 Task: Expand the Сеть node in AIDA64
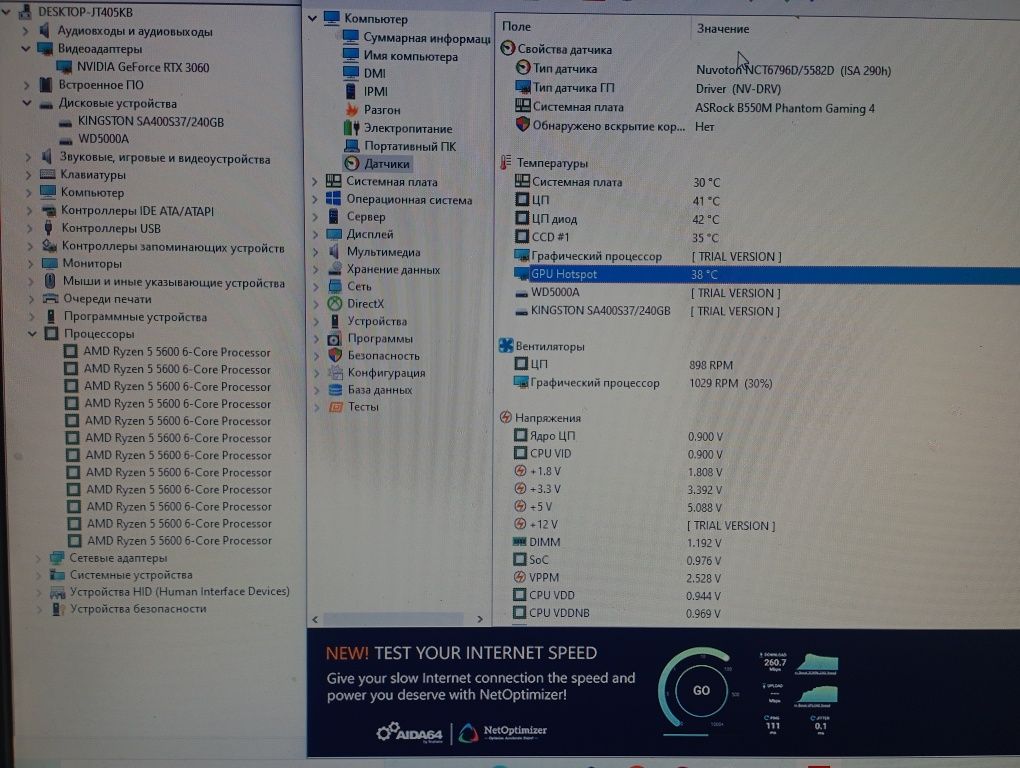pos(316,286)
